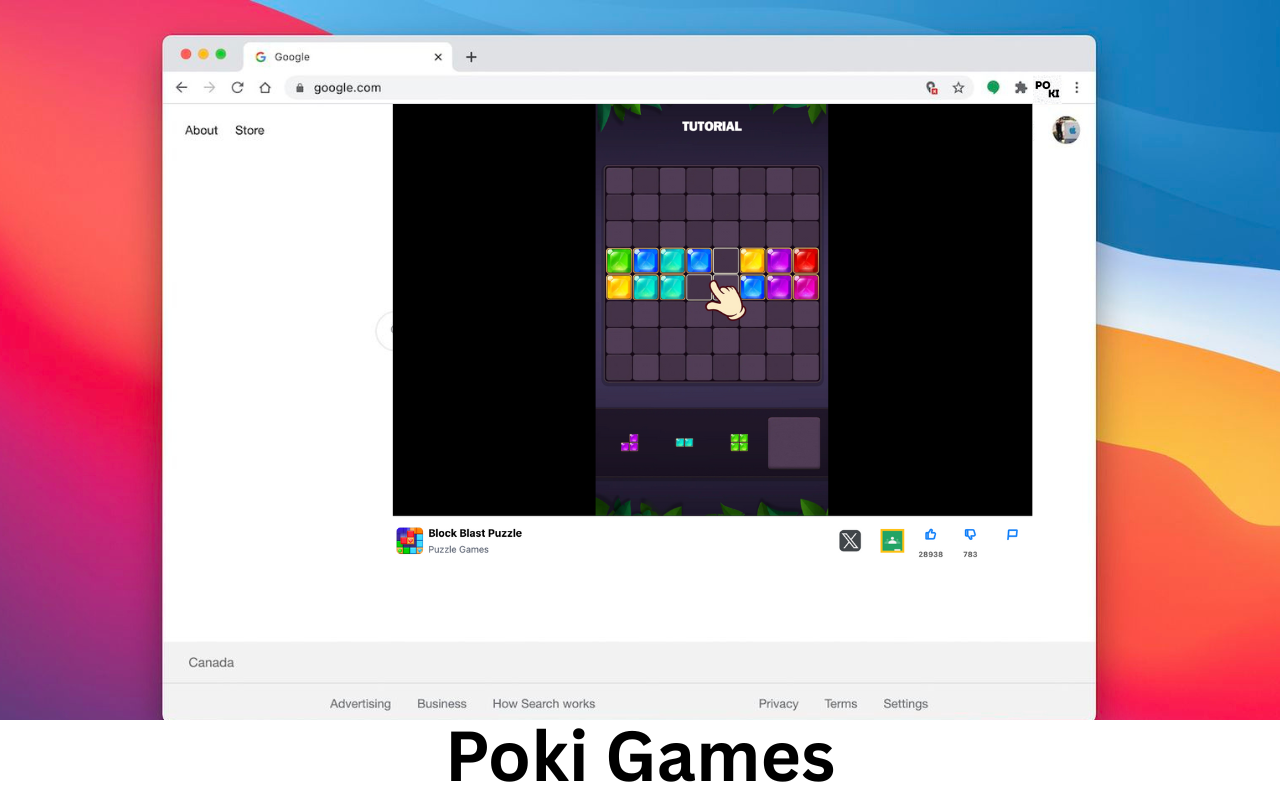Image resolution: width=1280 pixels, height=800 pixels.
Task: Share the game on X
Action: click(x=850, y=541)
